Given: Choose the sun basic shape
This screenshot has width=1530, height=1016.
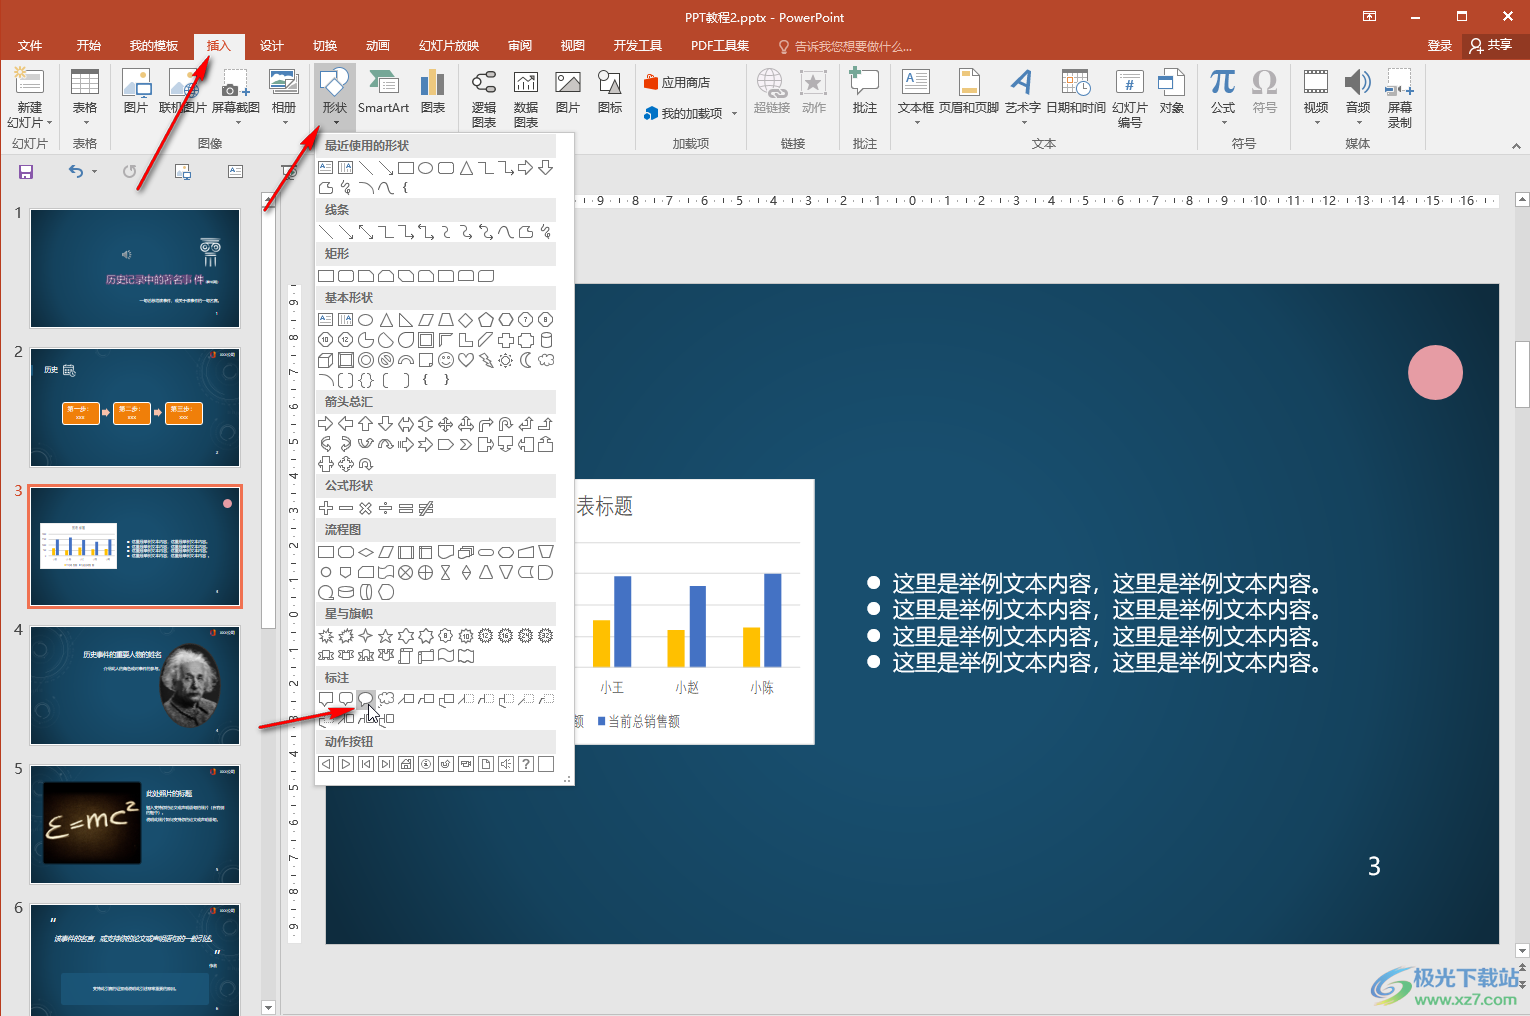Looking at the screenshot, I should 506,360.
